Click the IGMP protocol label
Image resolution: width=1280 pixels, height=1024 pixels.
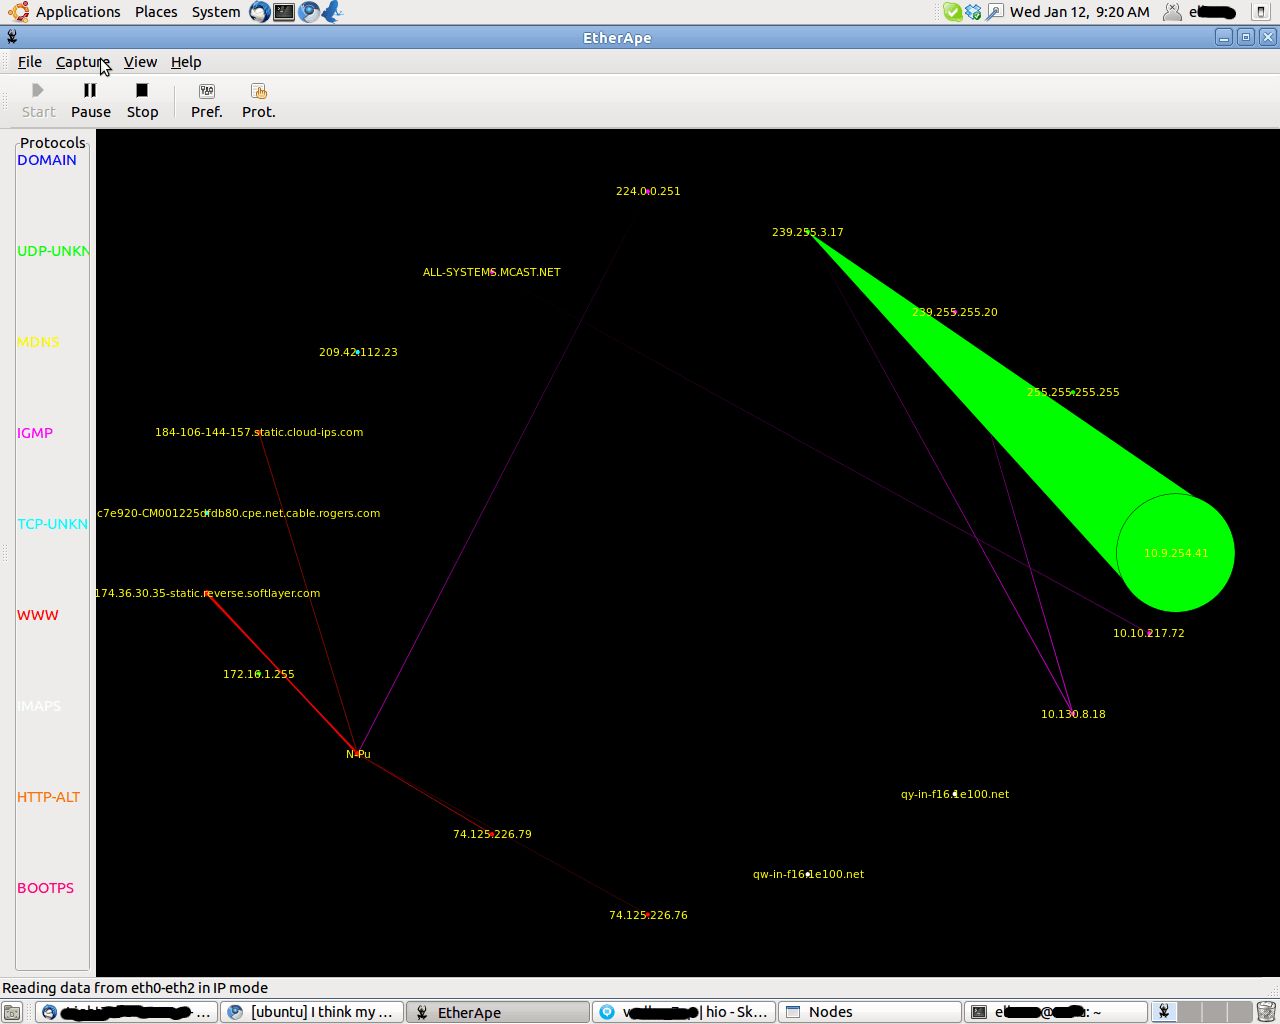pyautogui.click(x=35, y=433)
